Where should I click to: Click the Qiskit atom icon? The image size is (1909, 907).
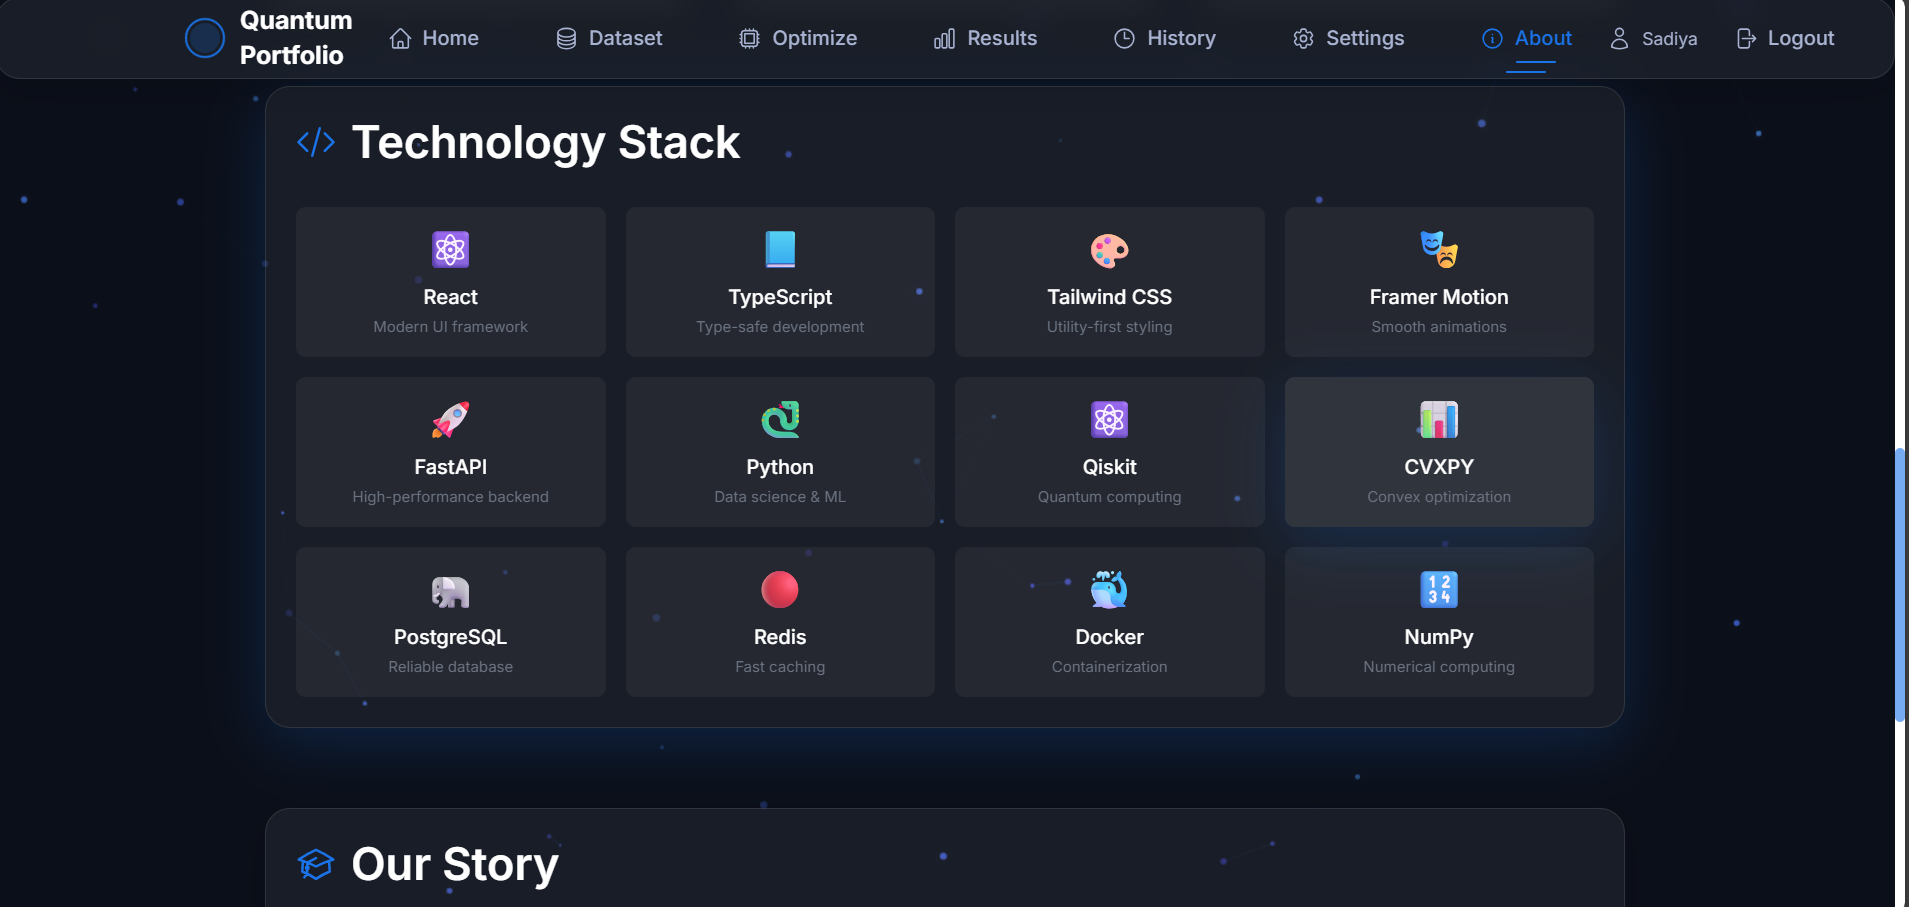coord(1110,420)
